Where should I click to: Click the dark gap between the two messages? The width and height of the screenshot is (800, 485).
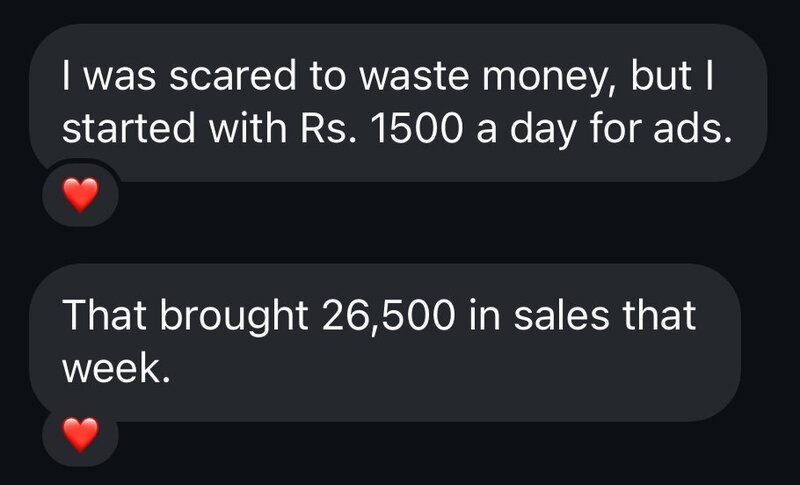point(400,238)
